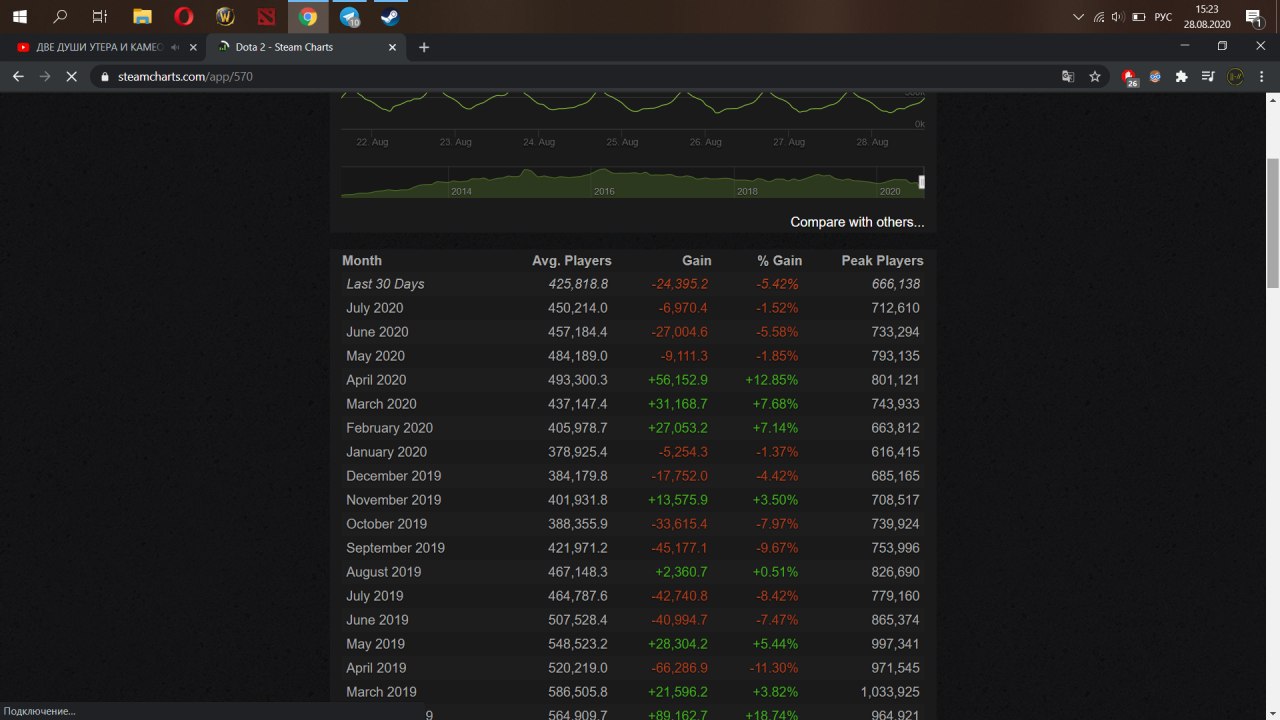Viewport: 1280px width, 720px height.
Task: Open Steam from the taskbar
Action: tap(389, 16)
